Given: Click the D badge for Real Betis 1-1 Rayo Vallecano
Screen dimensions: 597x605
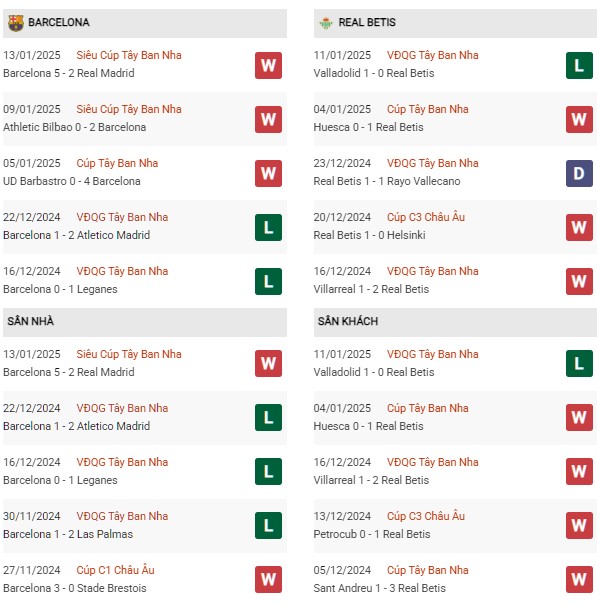Looking at the screenshot, I should point(579,173).
